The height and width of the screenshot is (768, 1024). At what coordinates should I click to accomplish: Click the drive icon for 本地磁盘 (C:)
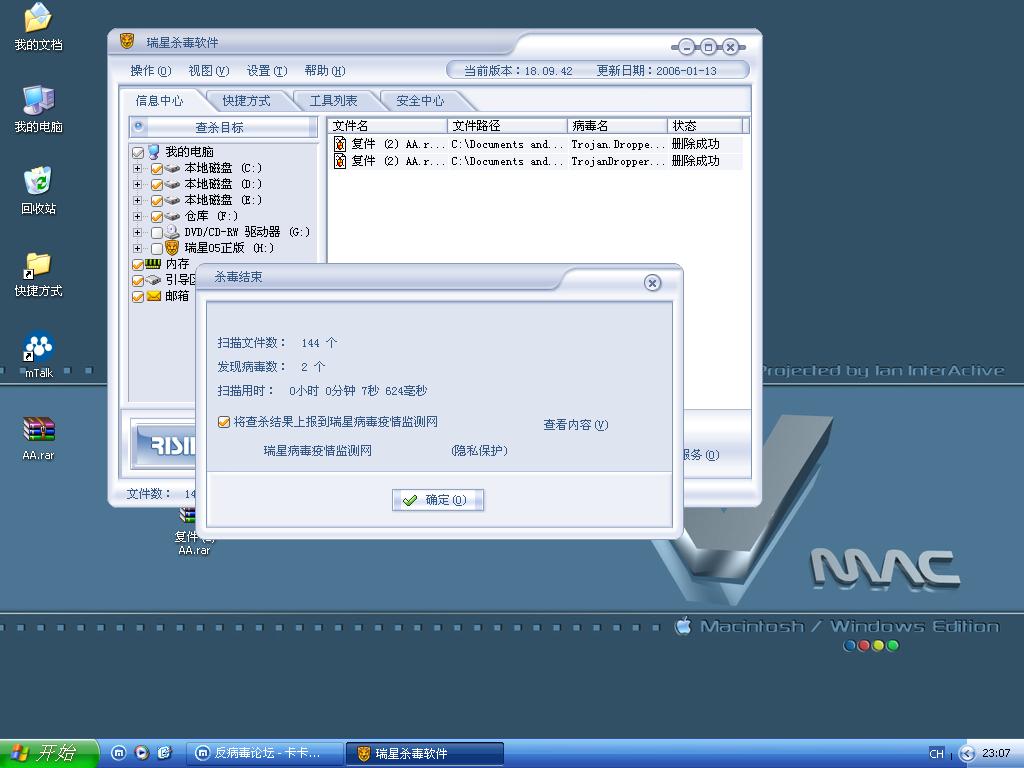(172, 168)
